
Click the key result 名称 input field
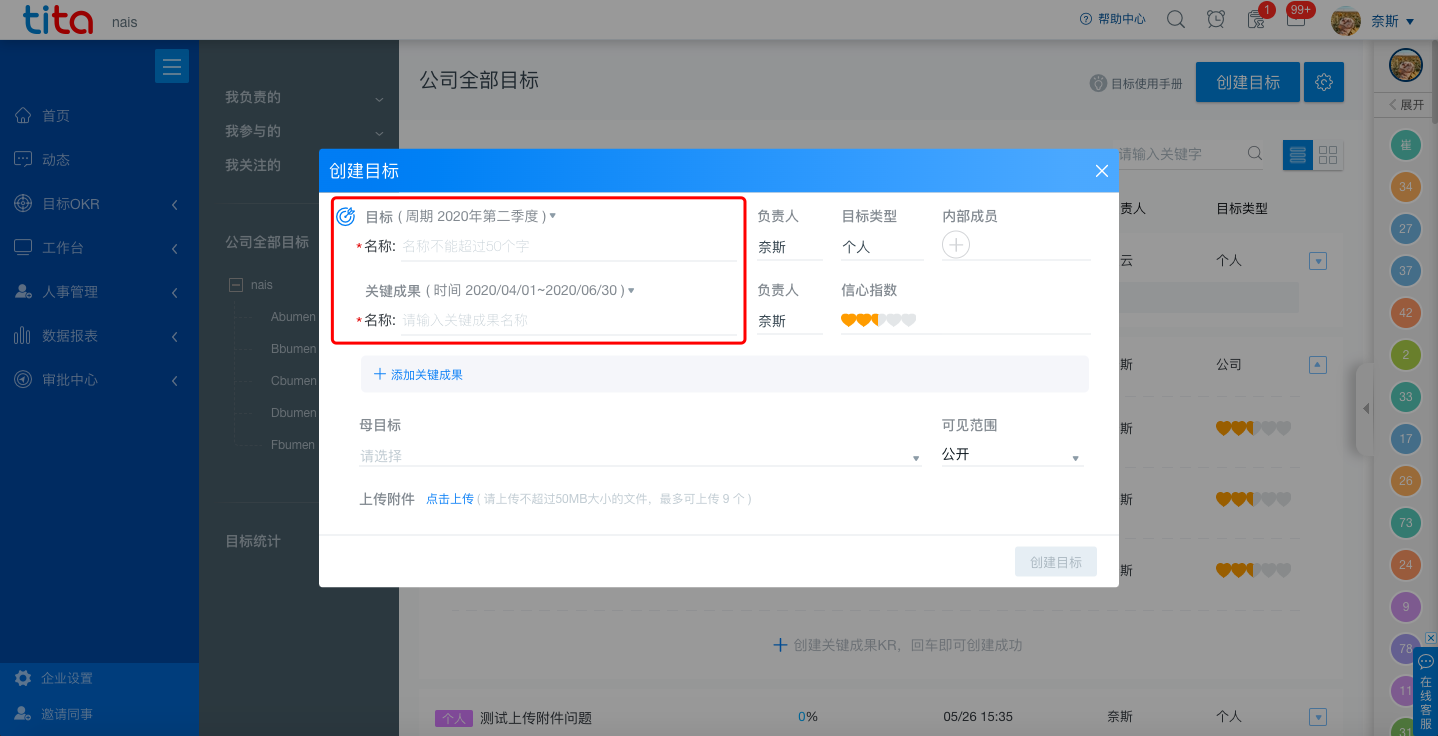569,320
